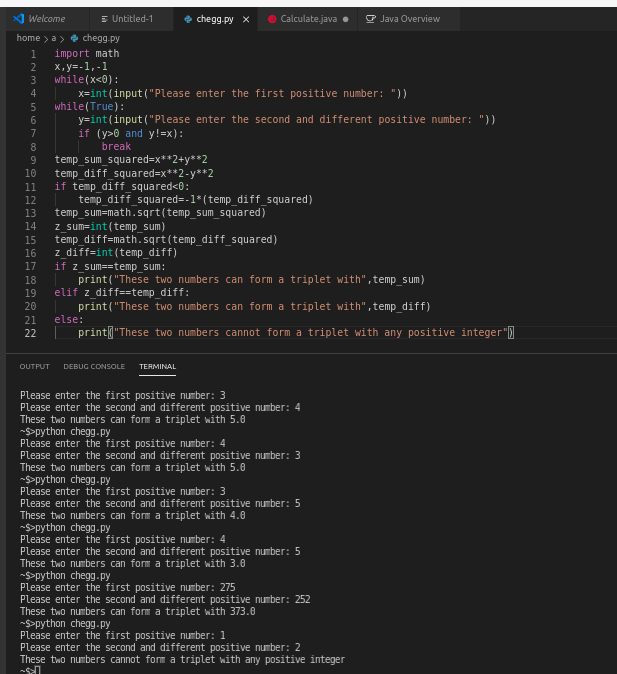
Task: Switch to the Calculate.java tab
Action: click(309, 19)
